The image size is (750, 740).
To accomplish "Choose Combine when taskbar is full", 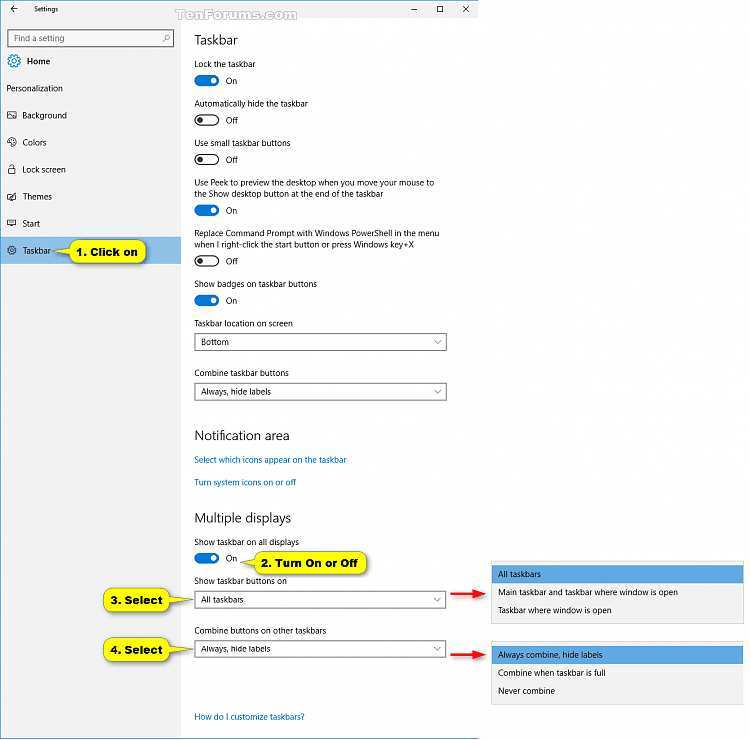I will click(x=618, y=673).
